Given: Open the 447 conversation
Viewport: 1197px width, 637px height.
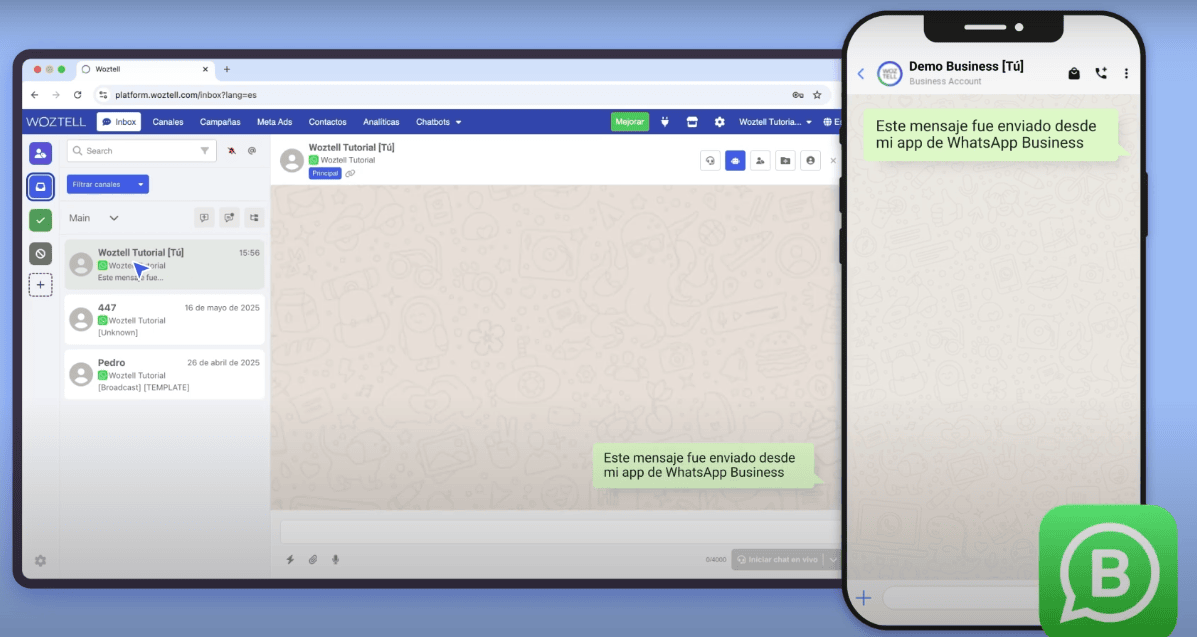Looking at the screenshot, I should [164, 319].
